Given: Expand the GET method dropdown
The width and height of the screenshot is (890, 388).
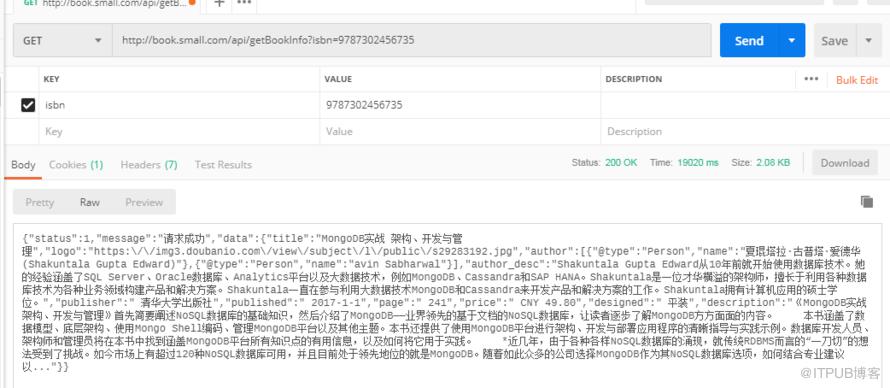Looking at the screenshot, I should tap(62, 40).
